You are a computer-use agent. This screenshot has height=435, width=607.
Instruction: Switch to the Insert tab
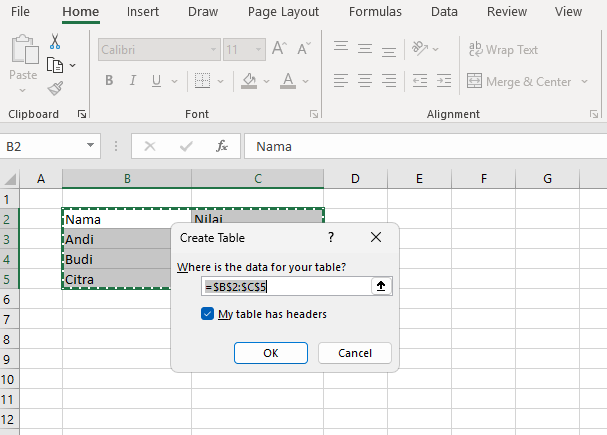pyautogui.click(x=142, y=12)
